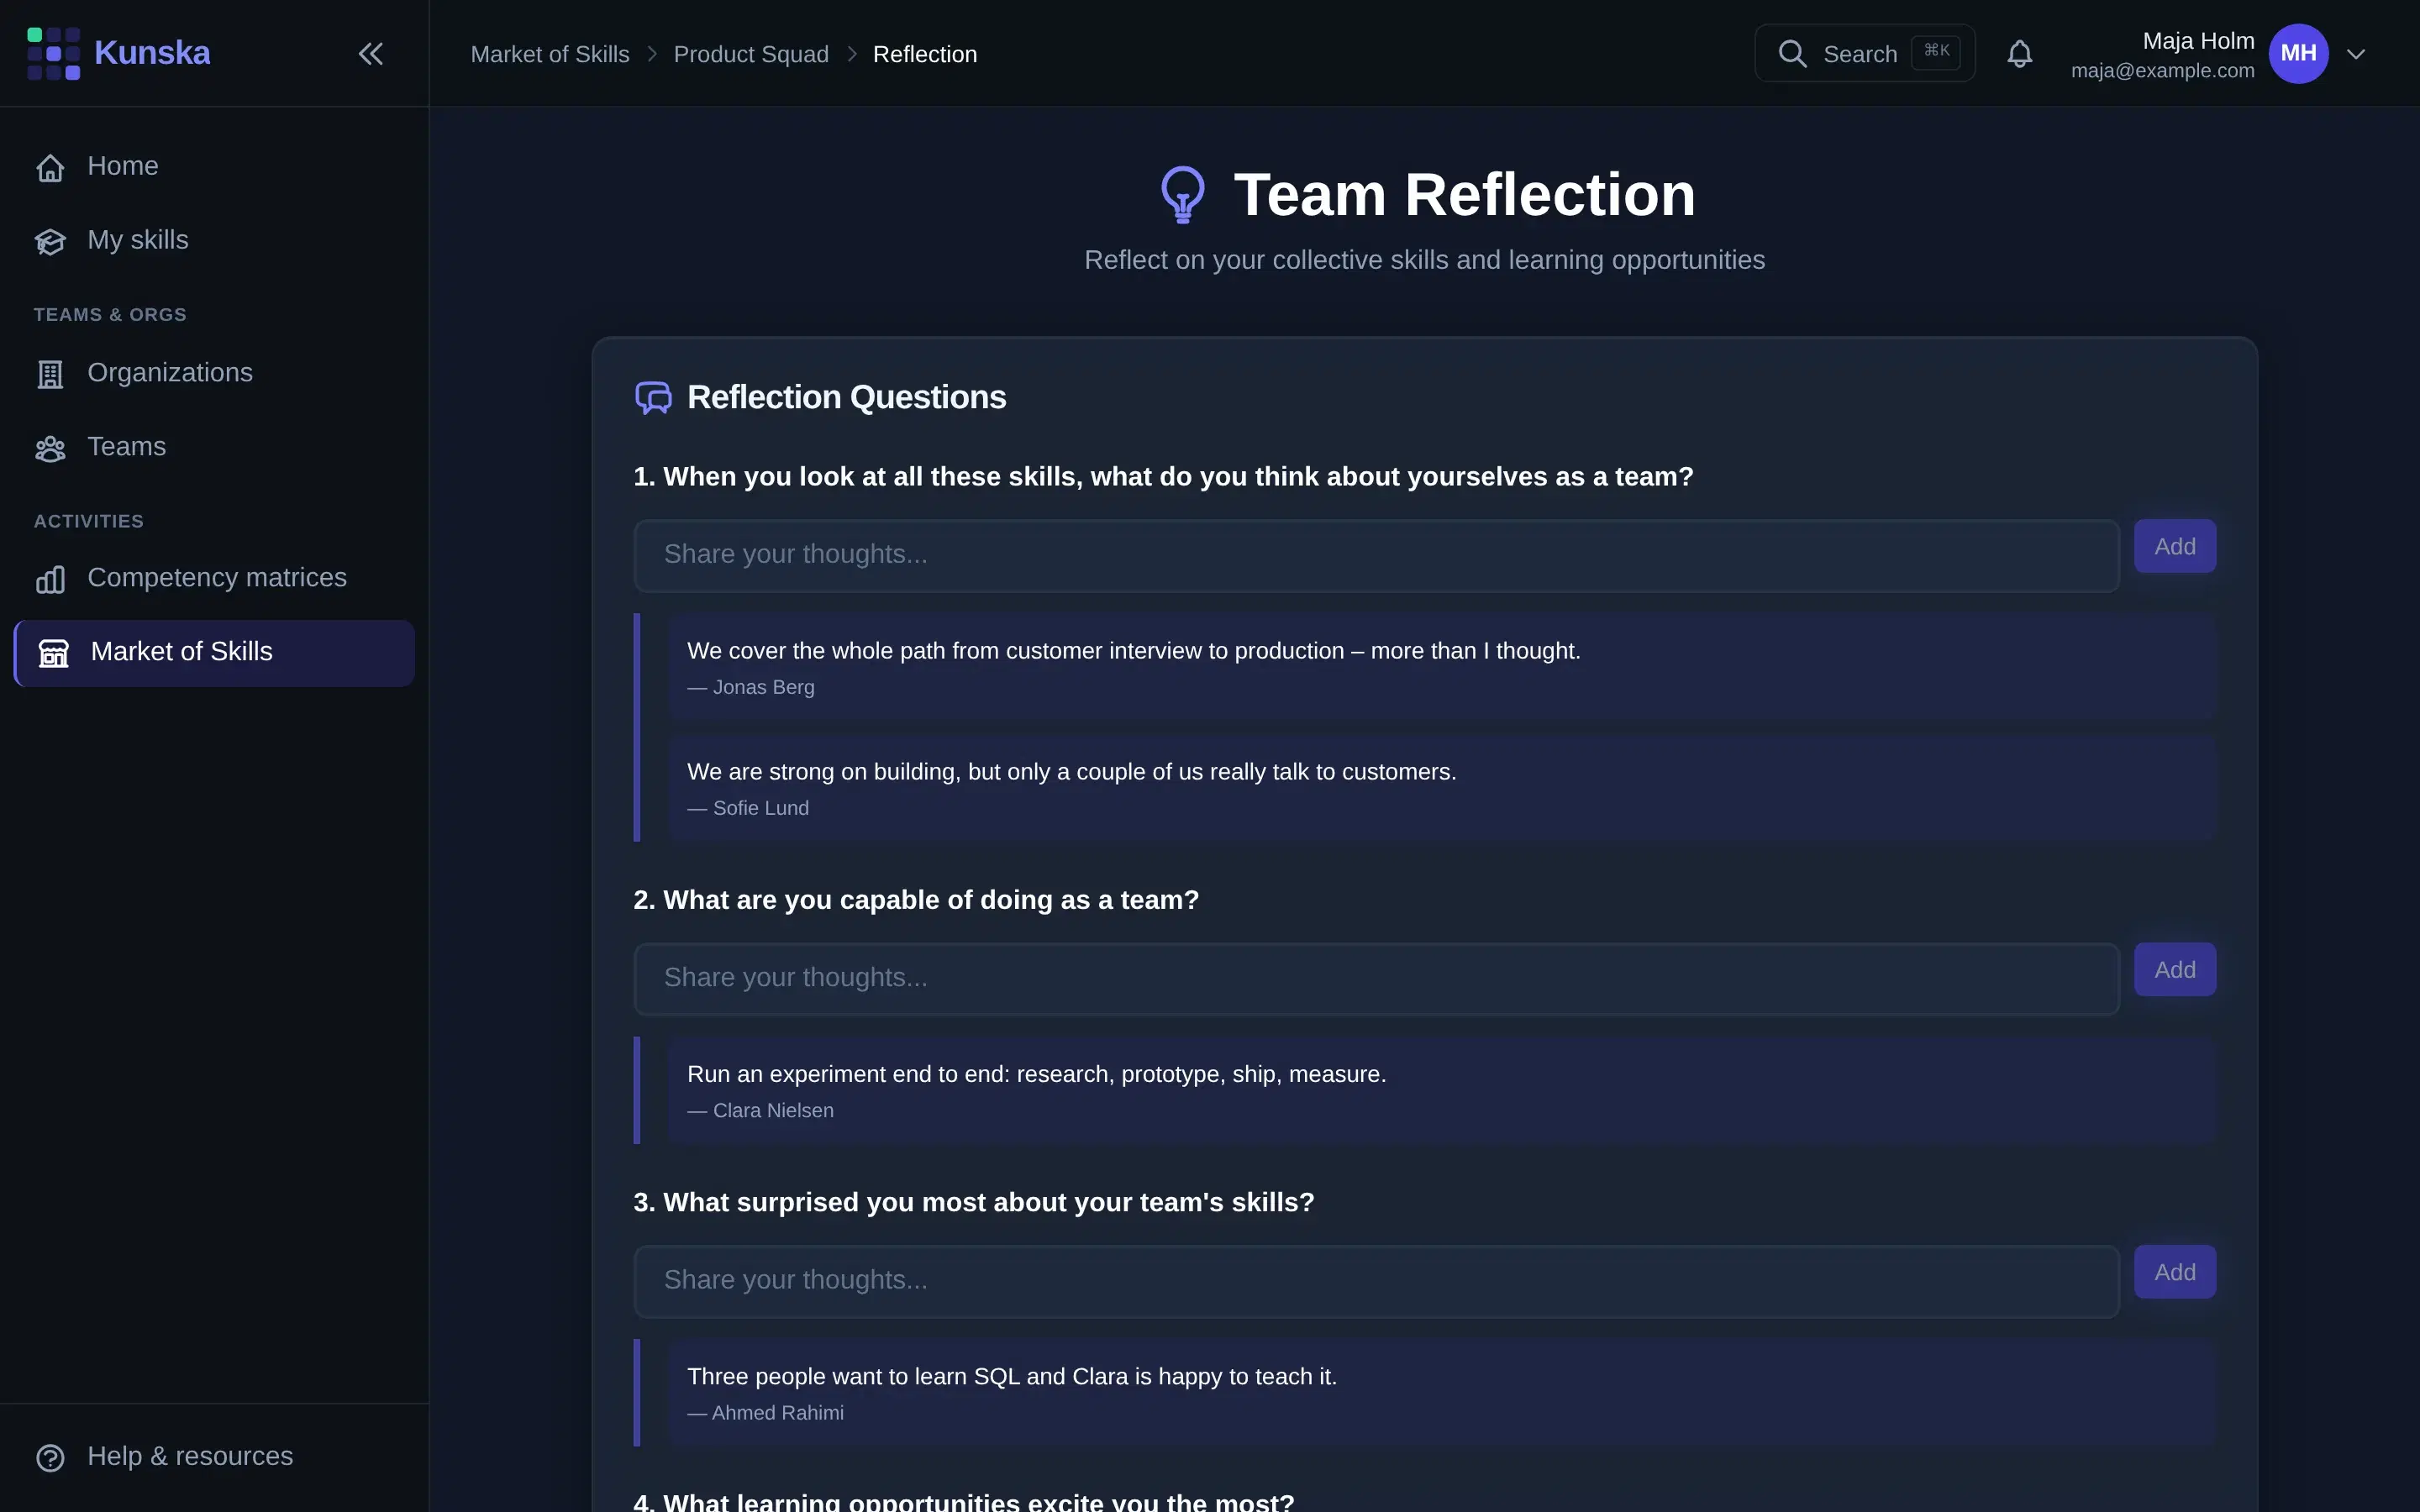Viewport: 2420px width, 1512px height.
Task: Click Sofie Lund's comment about customers
Action: tap(1442, 788)
